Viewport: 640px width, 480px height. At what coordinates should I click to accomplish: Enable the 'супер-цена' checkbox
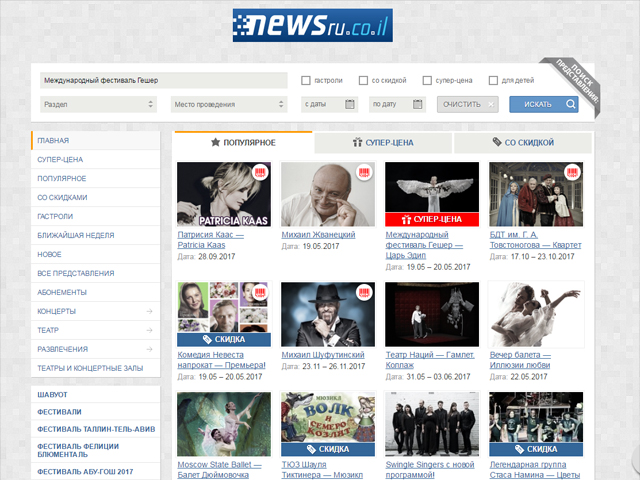(427, 80)
